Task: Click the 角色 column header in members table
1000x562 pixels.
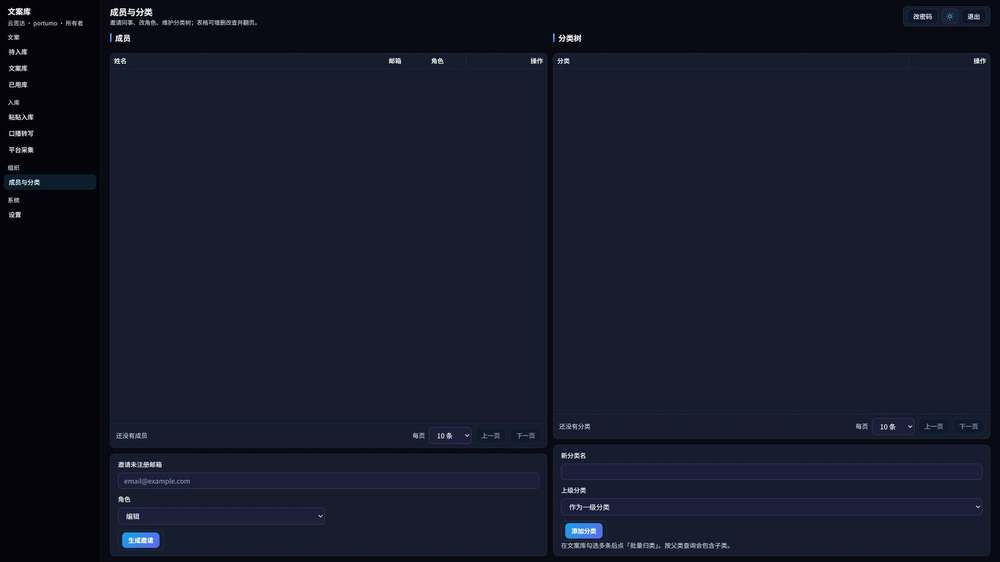Action: tap(437, 61)
